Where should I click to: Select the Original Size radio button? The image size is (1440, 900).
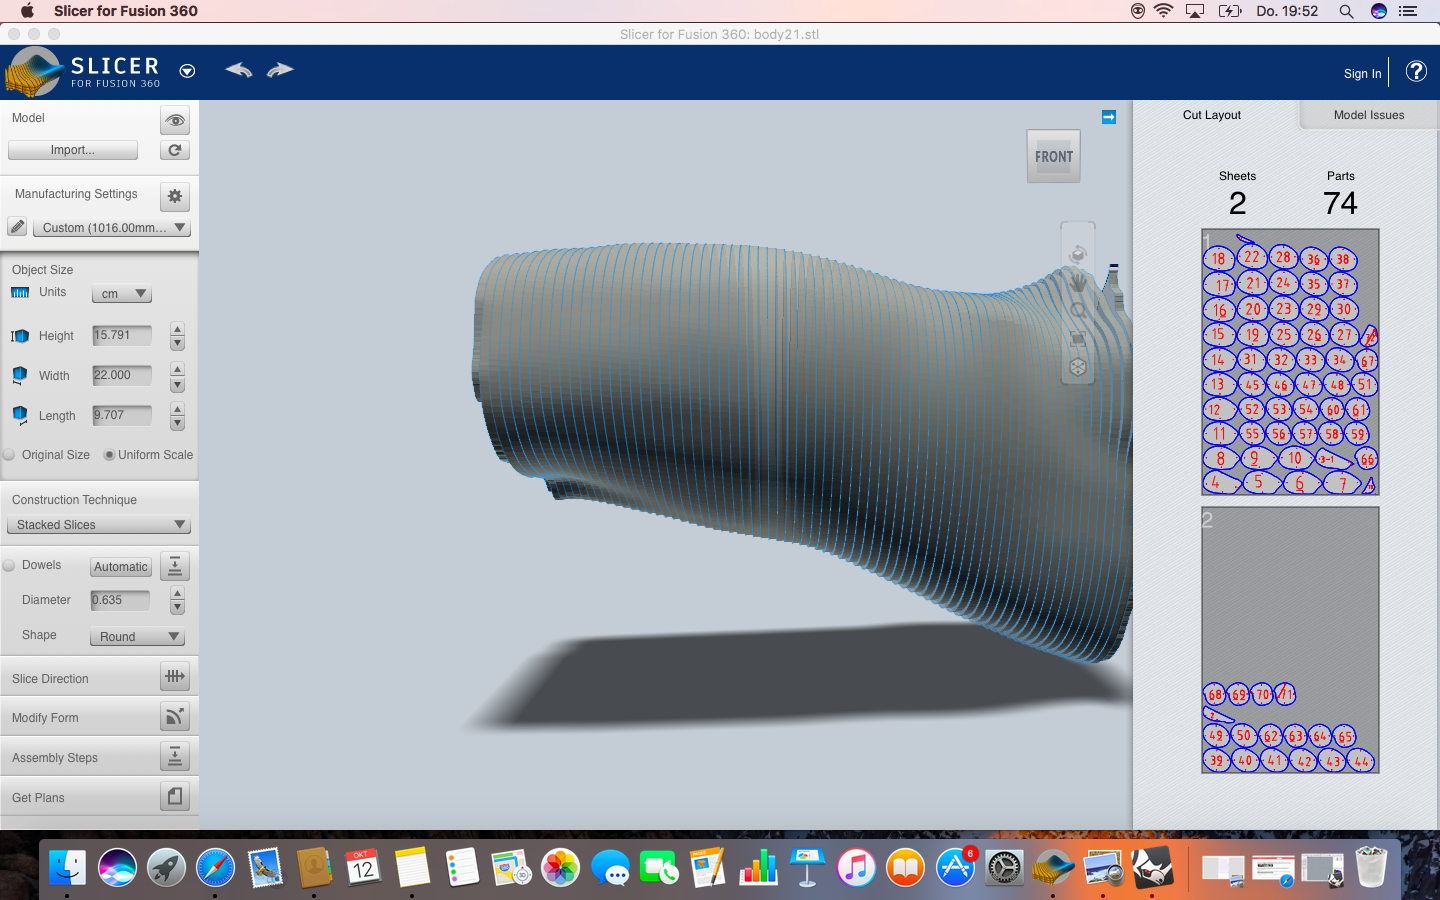point(9,455)
